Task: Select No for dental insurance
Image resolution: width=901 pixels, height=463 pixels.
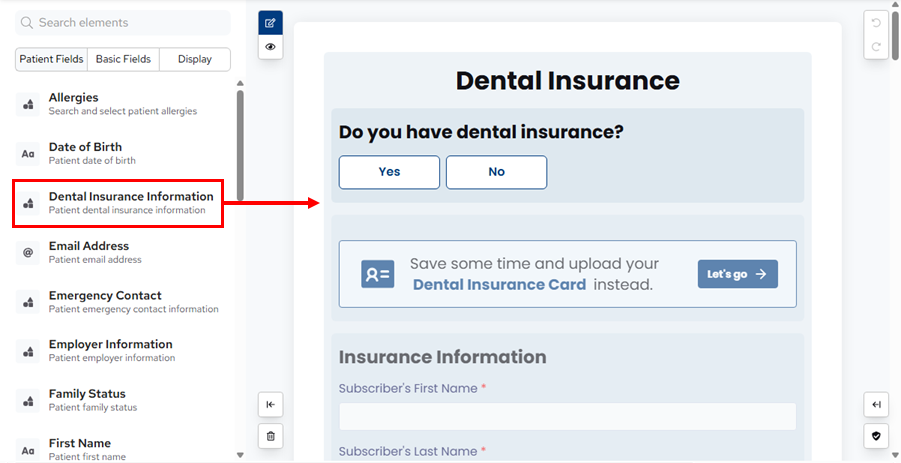Action: coord(496,172)
